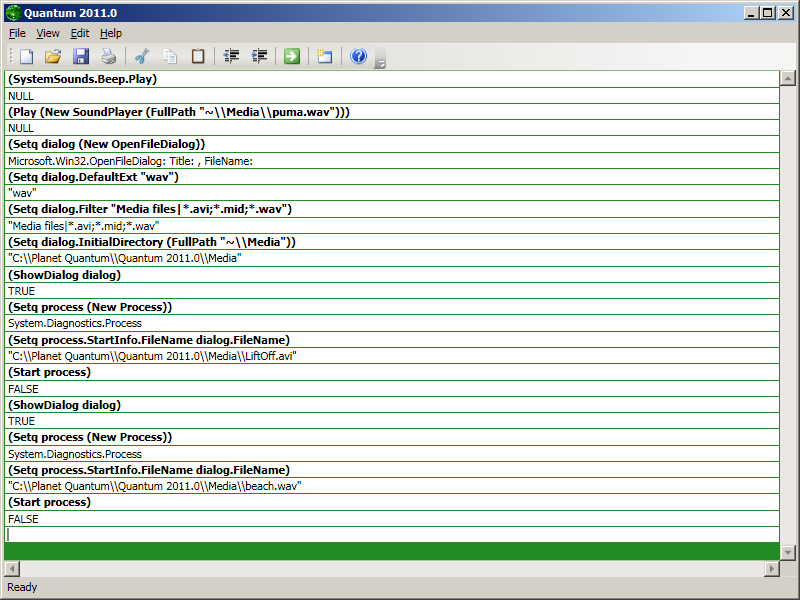Close the Quantum 2011.0 window
800x600 pixels.
pyautogui.click(x=786, y=13)
